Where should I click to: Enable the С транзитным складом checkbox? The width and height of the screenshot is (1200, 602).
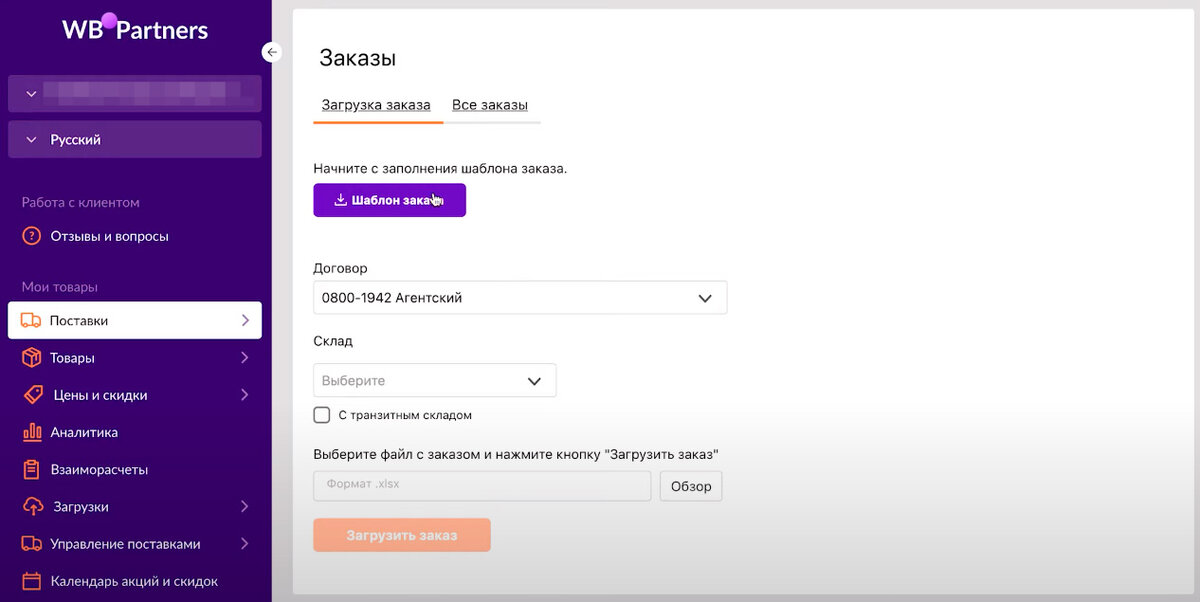(321, 415)
